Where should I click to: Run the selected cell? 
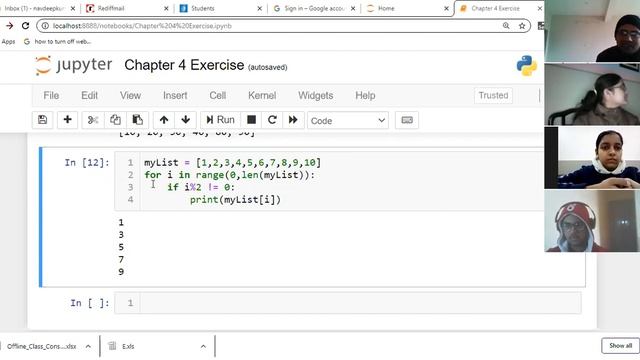[x=220, y=120]
